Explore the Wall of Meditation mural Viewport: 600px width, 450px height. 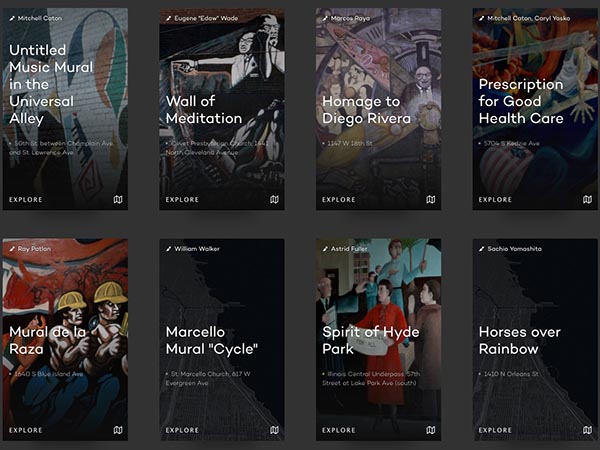[x=182, y=200]
